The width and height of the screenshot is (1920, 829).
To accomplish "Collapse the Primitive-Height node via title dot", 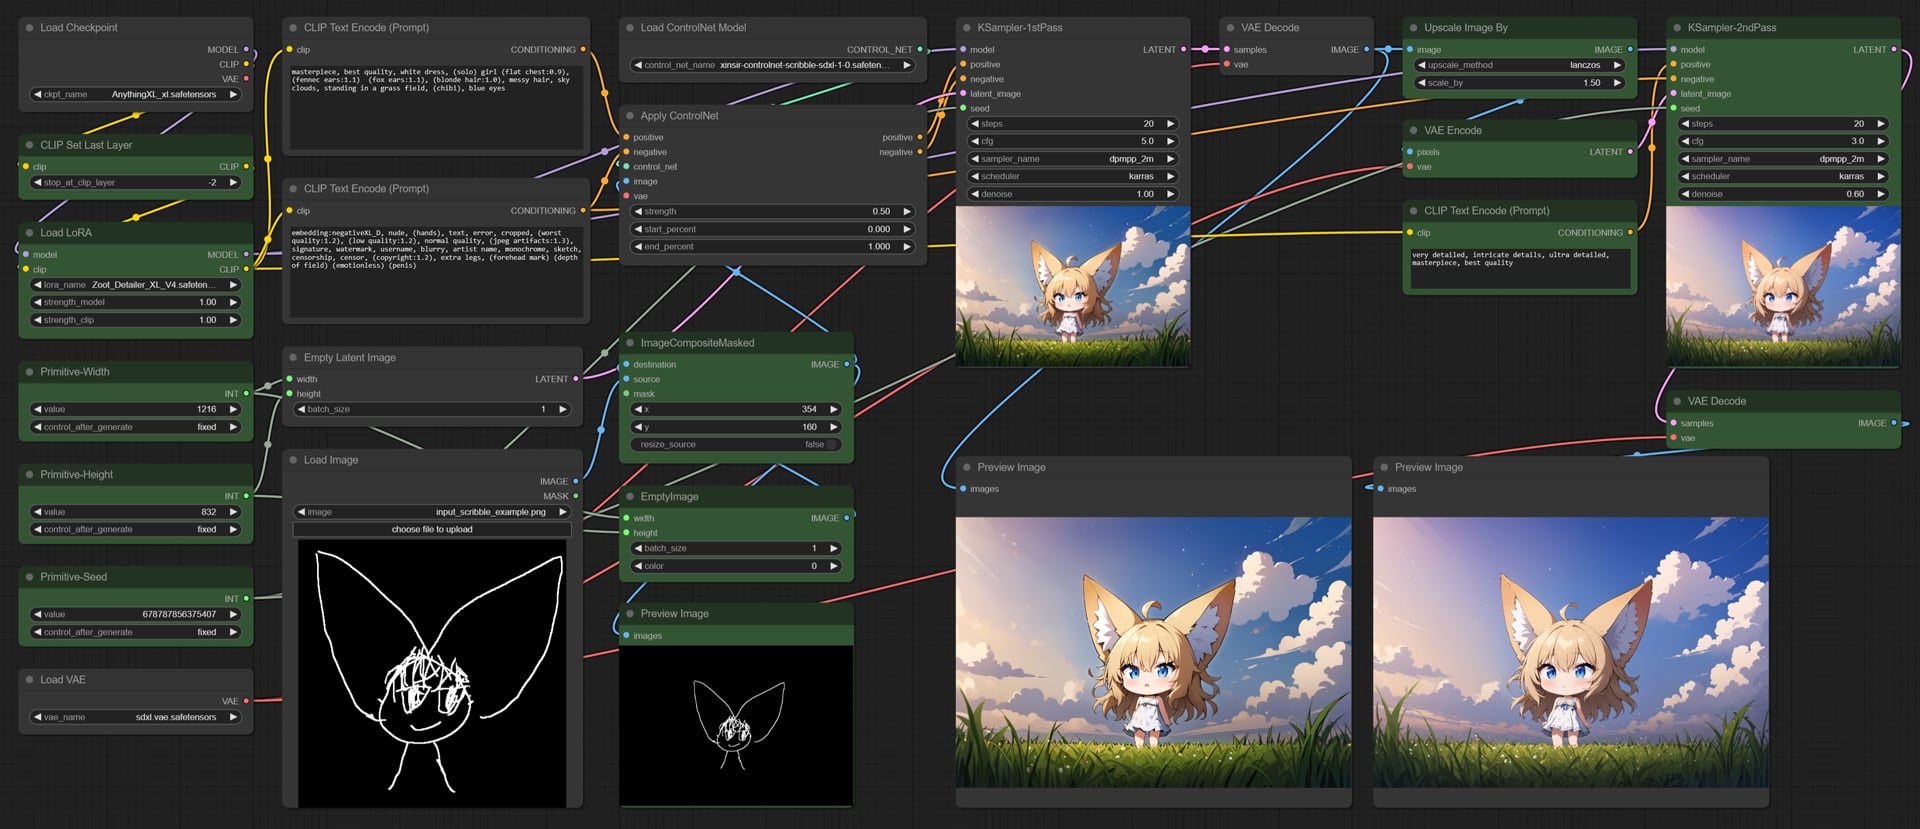I will (x=29, y=475).
